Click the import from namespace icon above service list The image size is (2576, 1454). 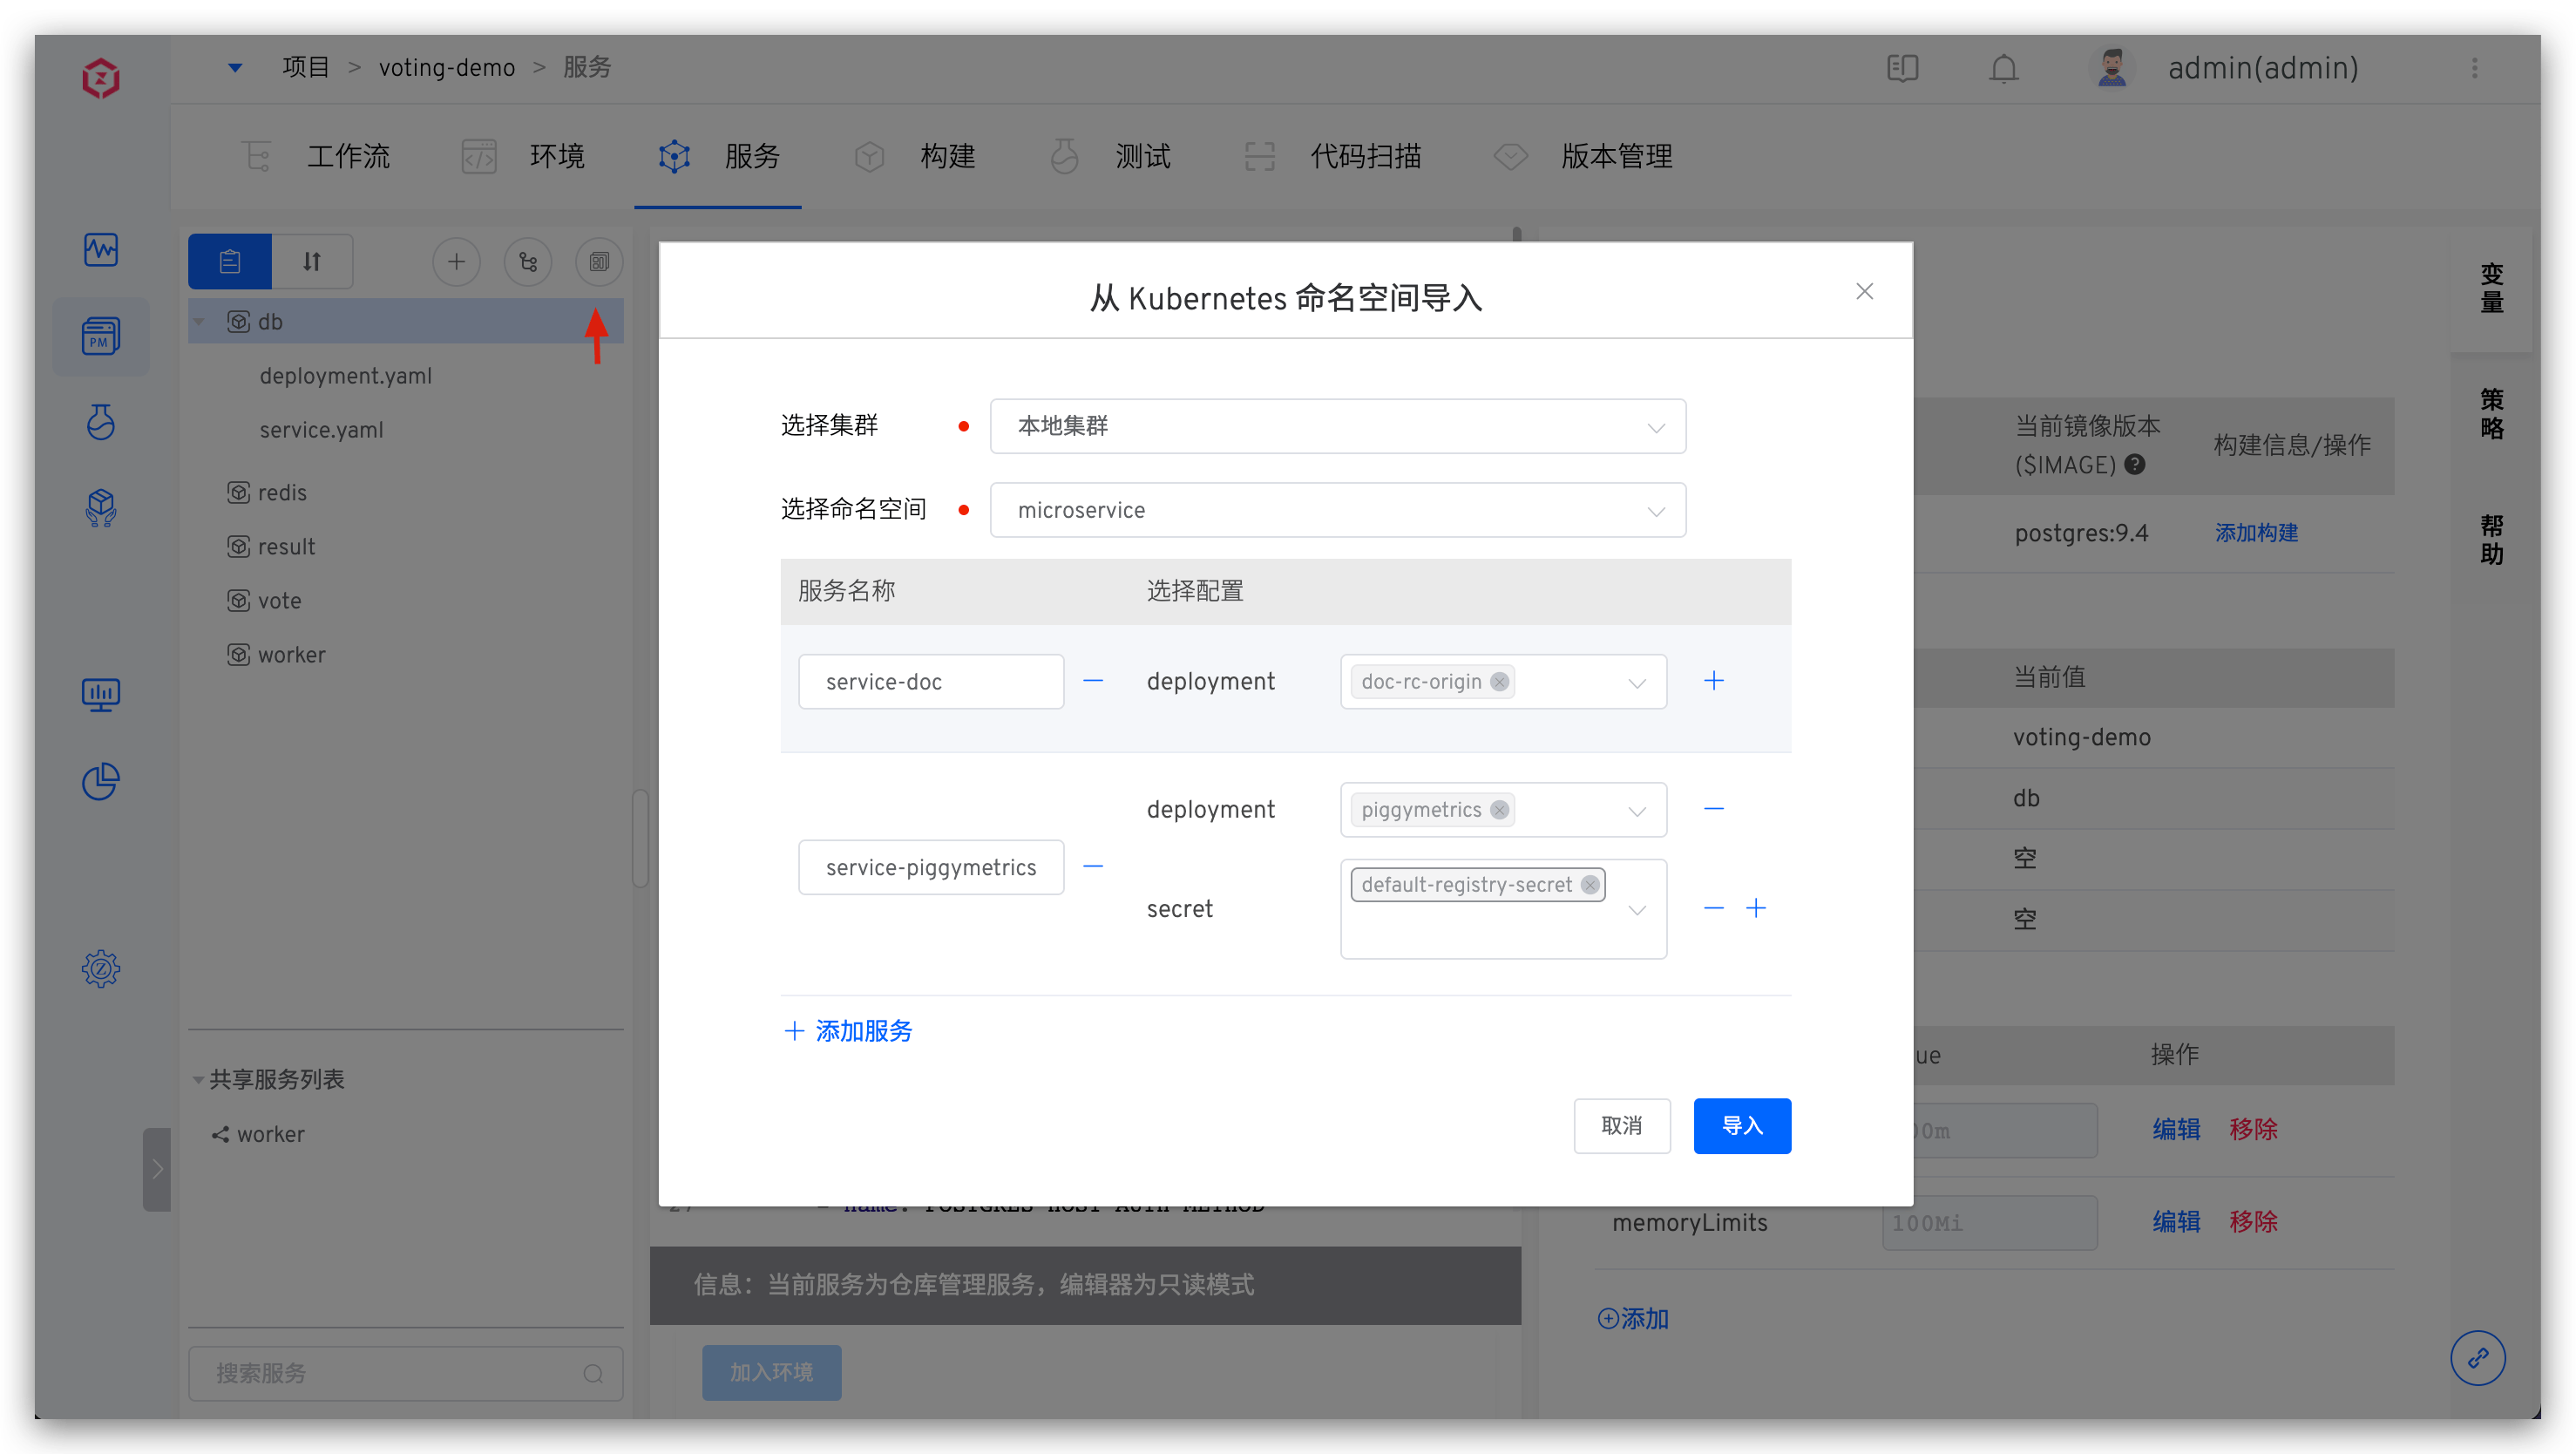click(x=599, y=261)
